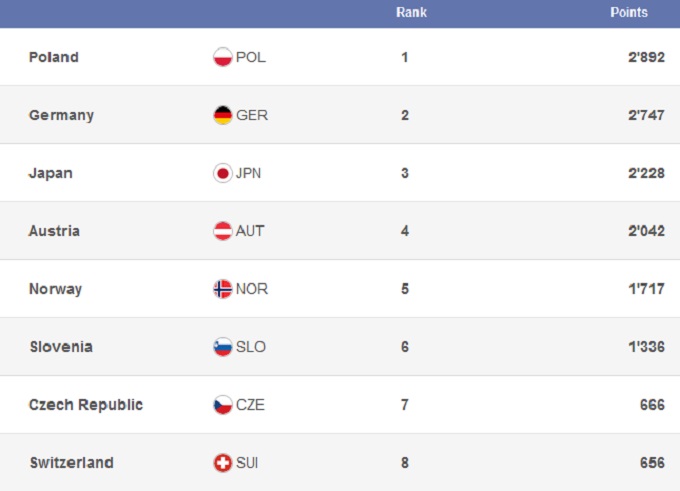680x491 pixels.
Task: Click the Switzerland flag icon
Action: tap(223, 463)
